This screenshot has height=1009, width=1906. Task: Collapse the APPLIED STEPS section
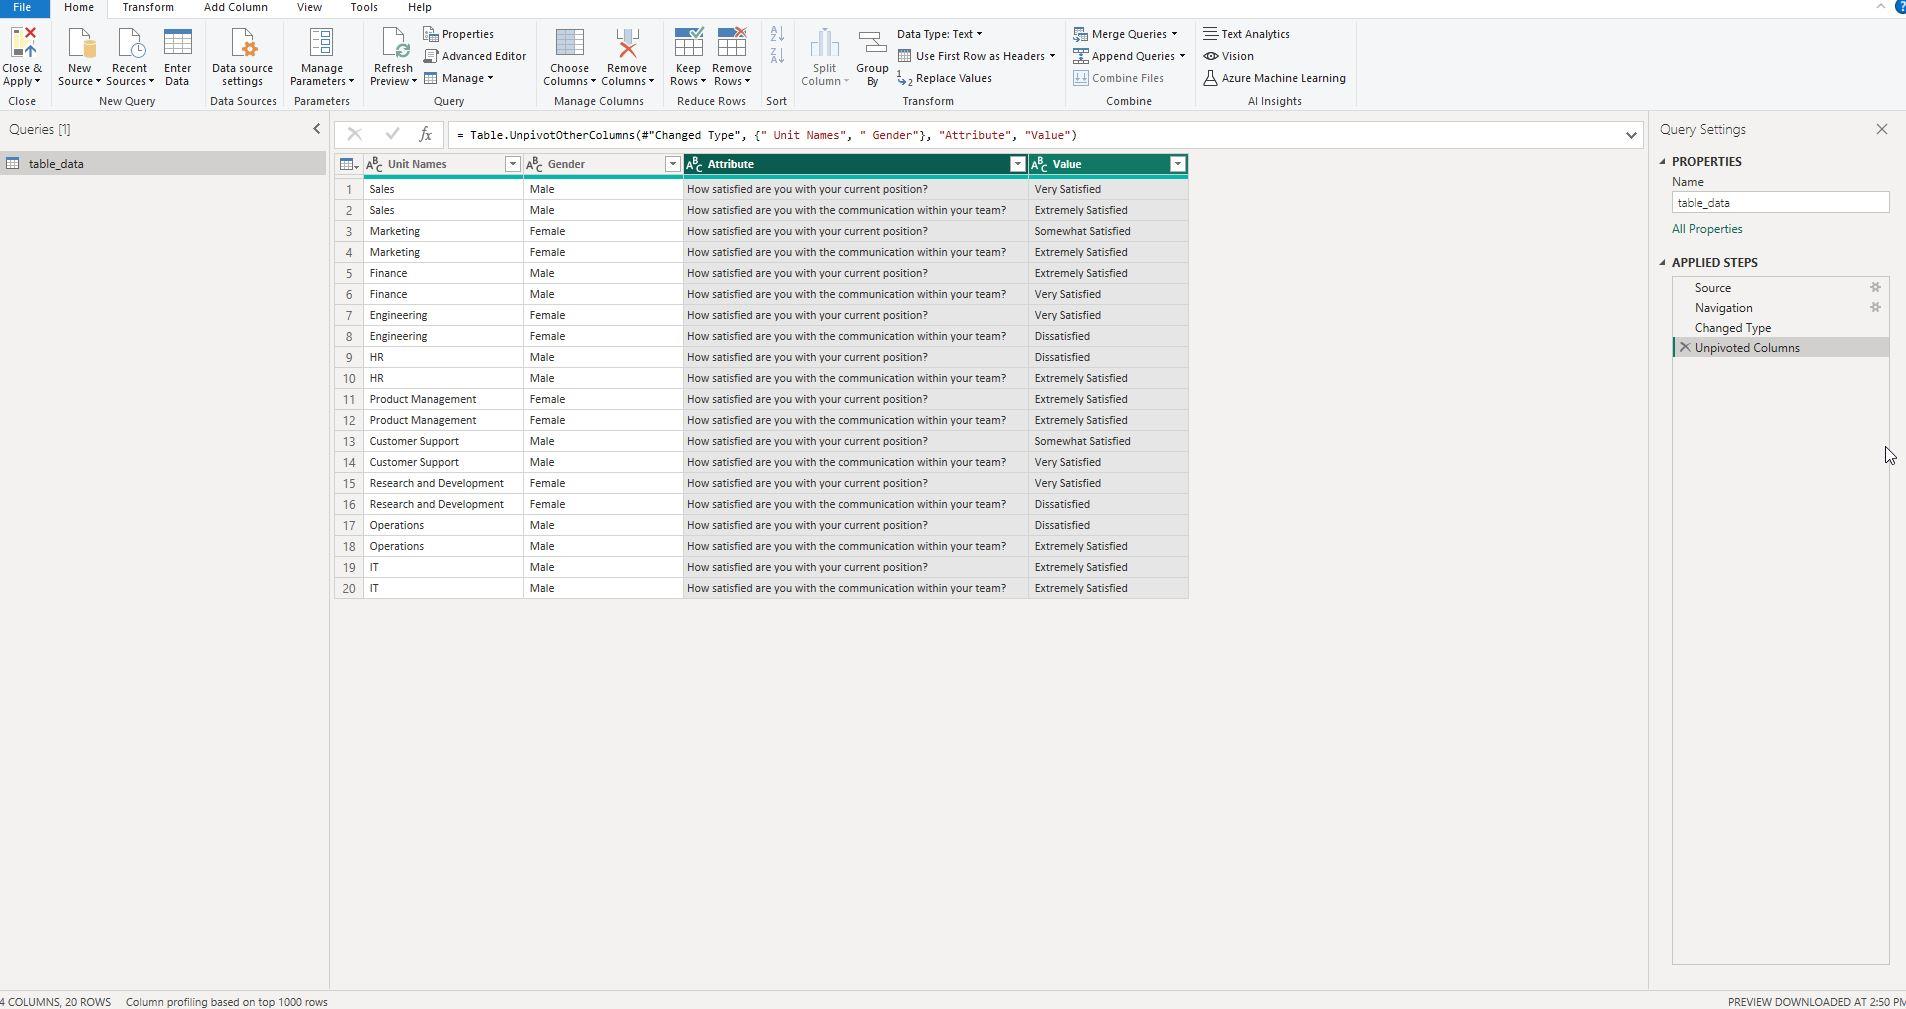tap(1663, 262)
